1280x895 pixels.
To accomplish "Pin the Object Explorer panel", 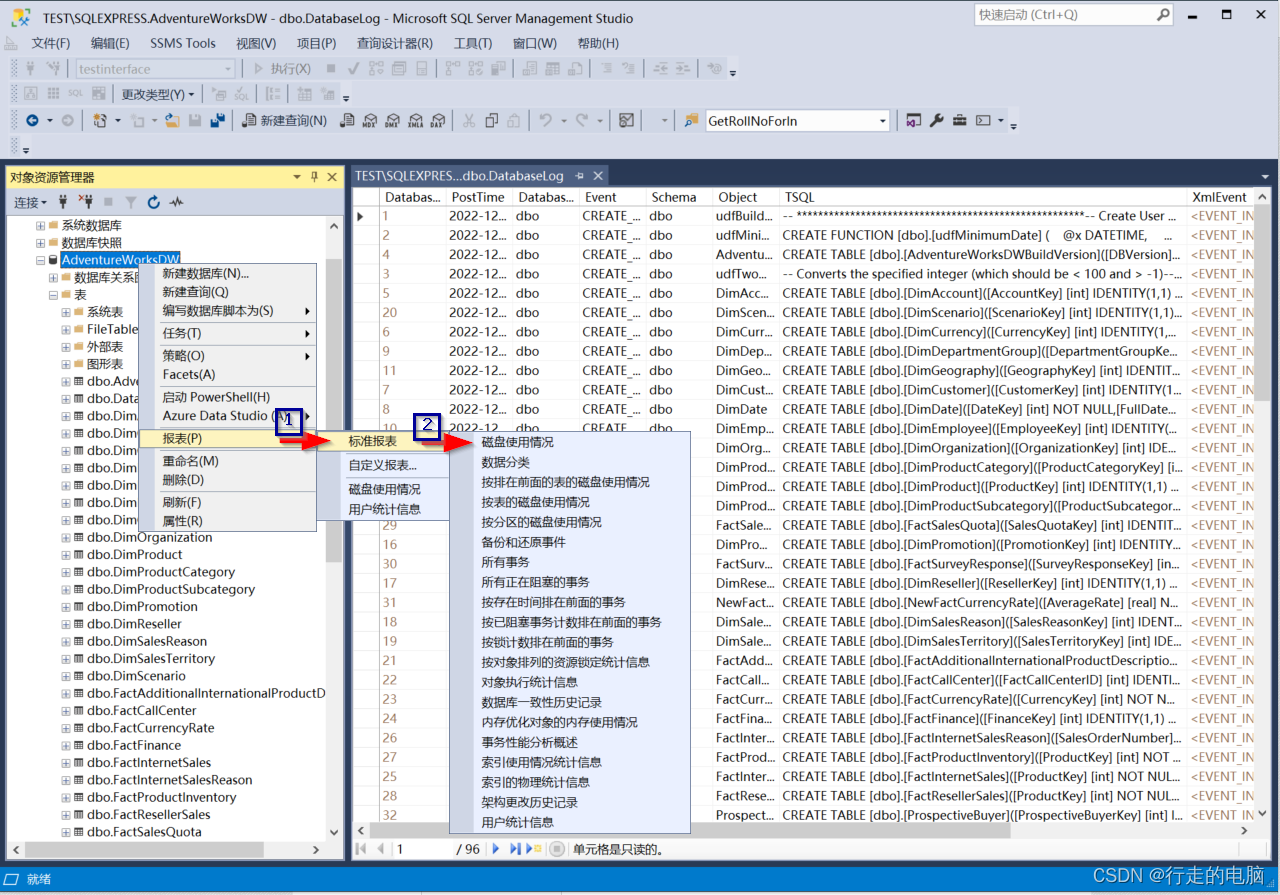I will (314, 177).
